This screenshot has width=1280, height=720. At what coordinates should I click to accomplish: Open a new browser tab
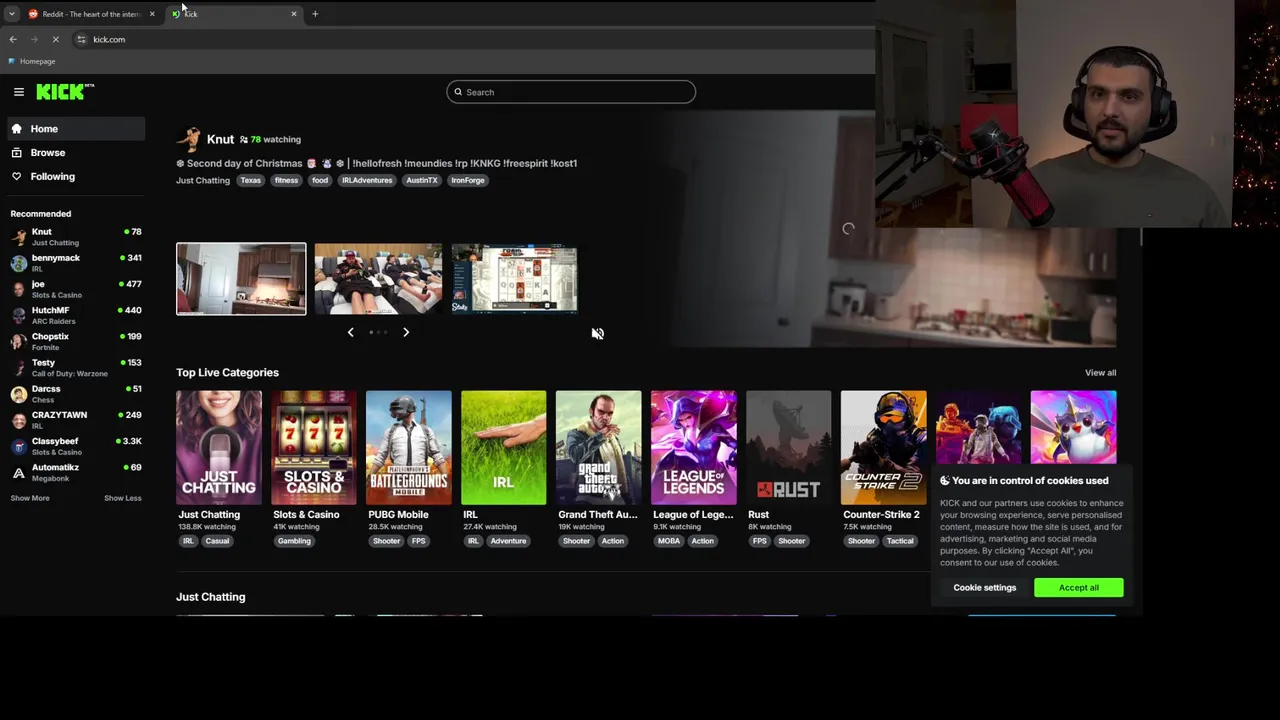(315, 14)
